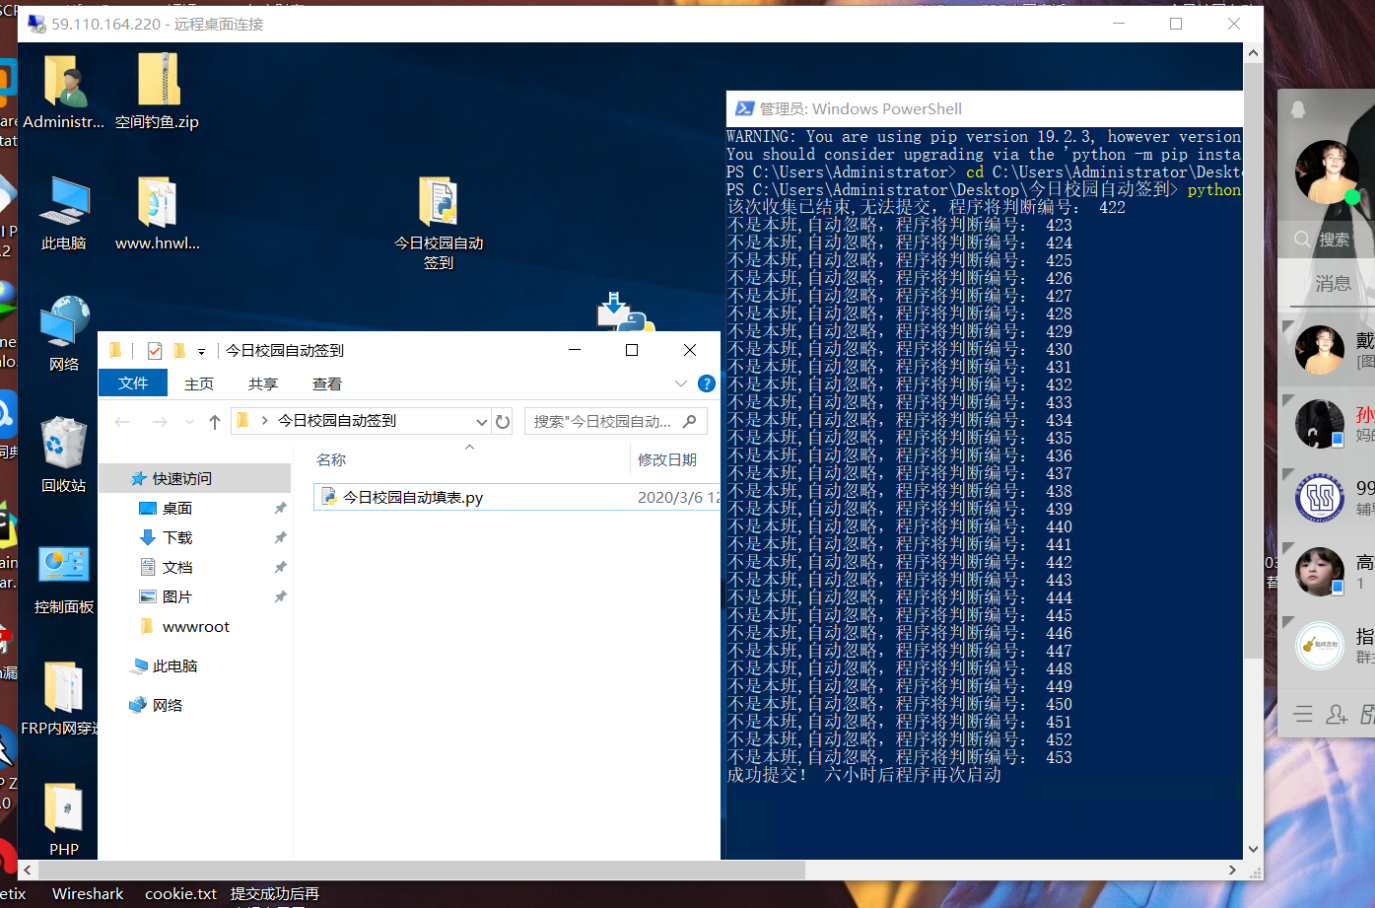Refresh the 今日校园自动签到 folder view
The image size is (1375, 908).
point(503,422)
